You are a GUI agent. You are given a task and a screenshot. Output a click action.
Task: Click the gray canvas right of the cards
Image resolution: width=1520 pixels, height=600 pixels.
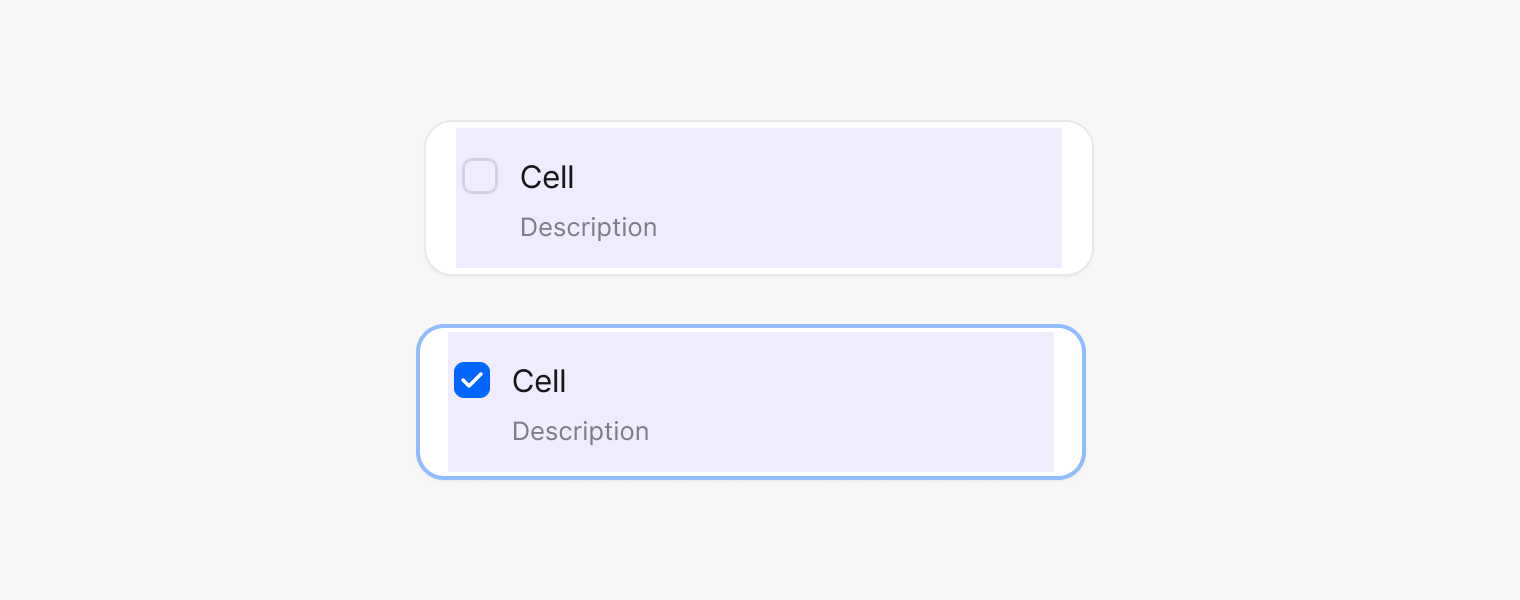click(x=1300, y=300)
